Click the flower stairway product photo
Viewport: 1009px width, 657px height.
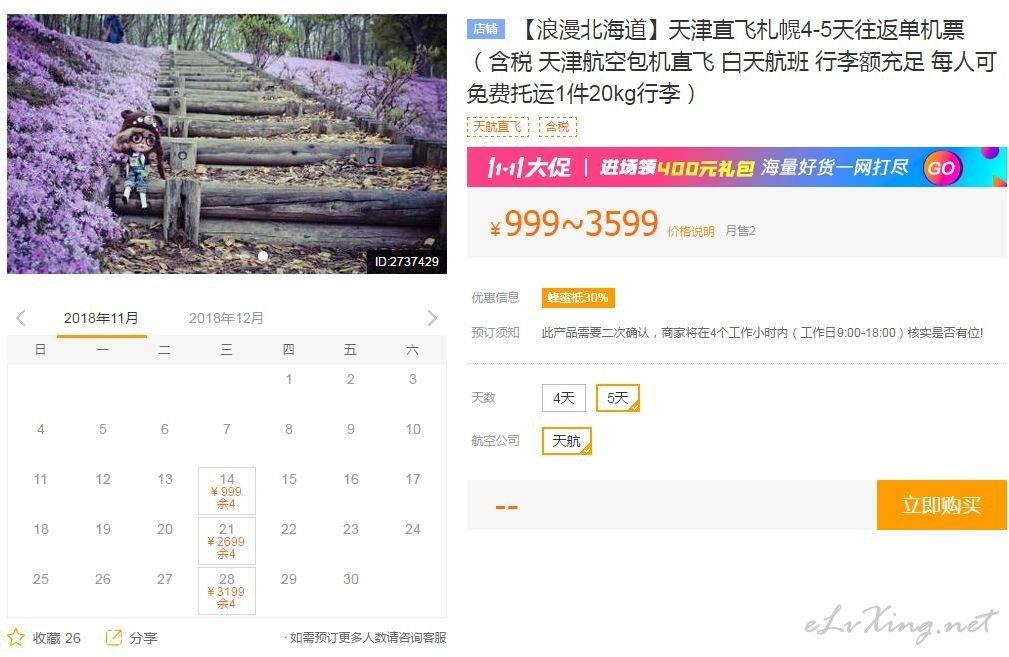click(227, 144)
